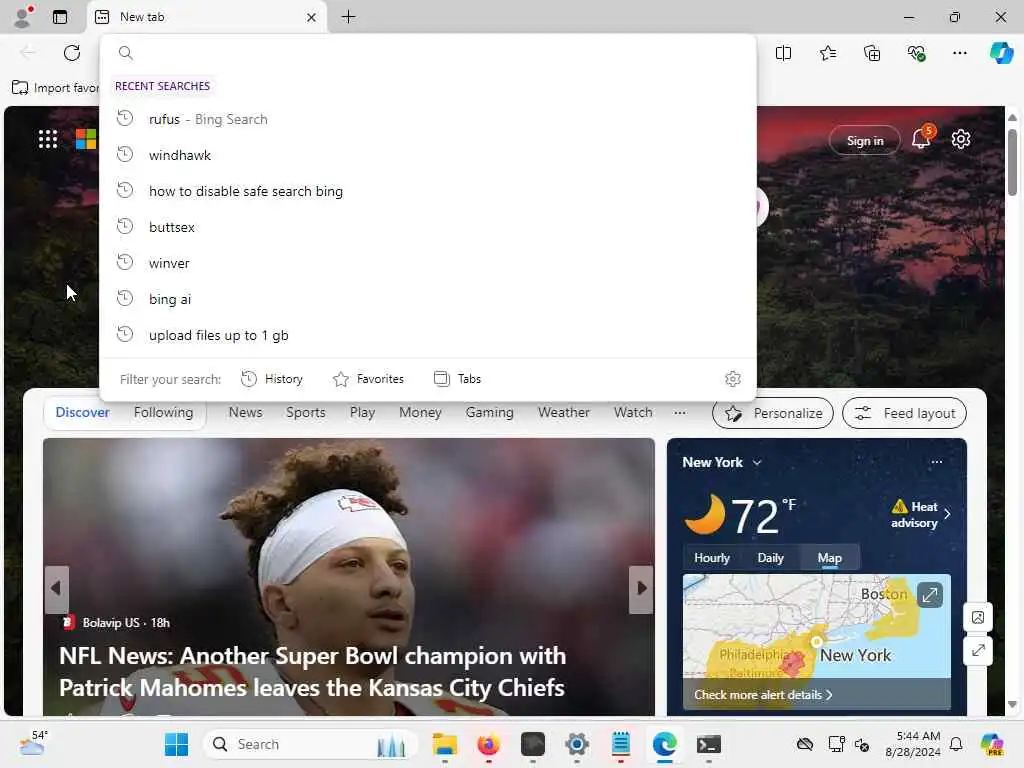Filter search by Favorites

click(x=368, y=379)
